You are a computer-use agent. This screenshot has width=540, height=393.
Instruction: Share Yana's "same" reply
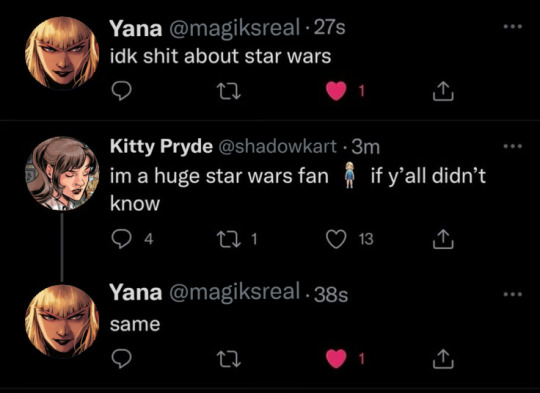pos(443,359)
